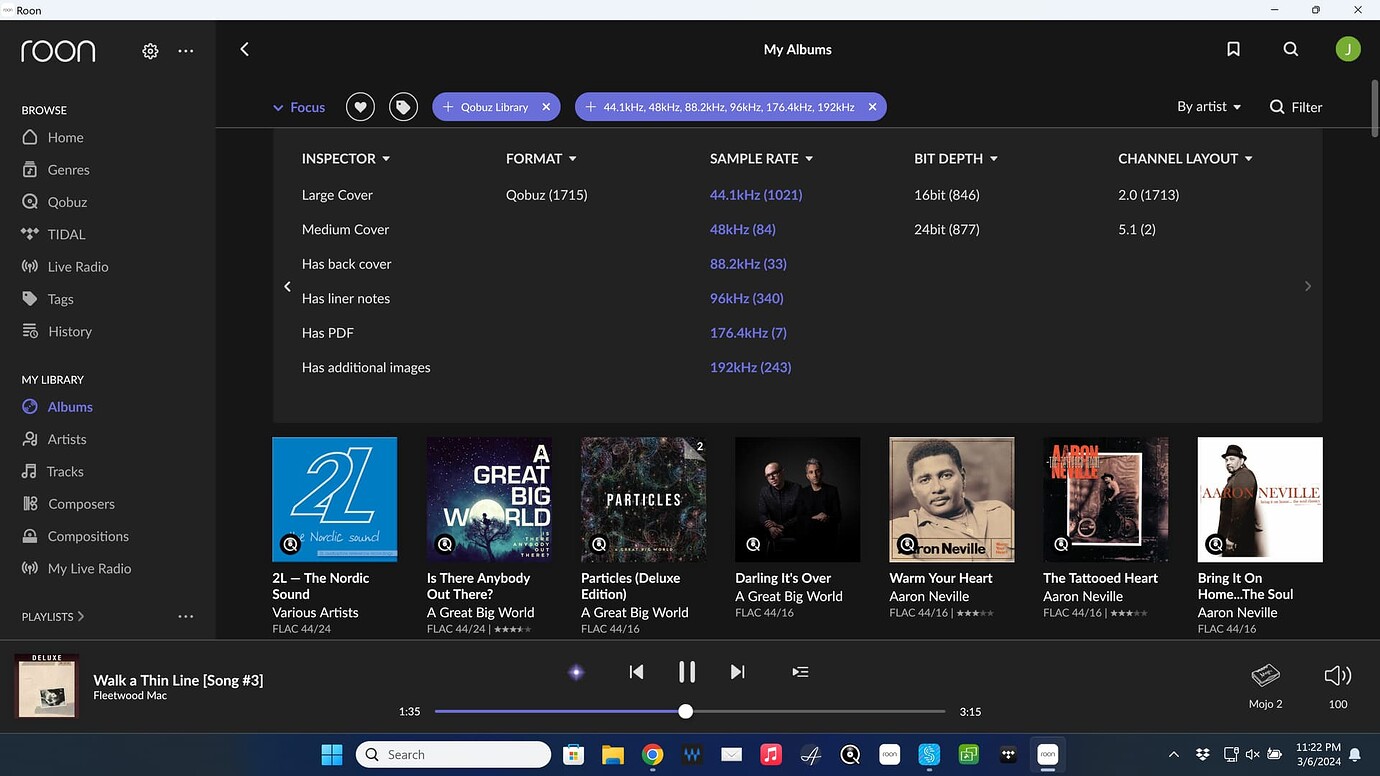Pause the currently playing Fleetwood Mac track
The height and width of the screenshot is (776, 1380).
(x=687, y=671)
